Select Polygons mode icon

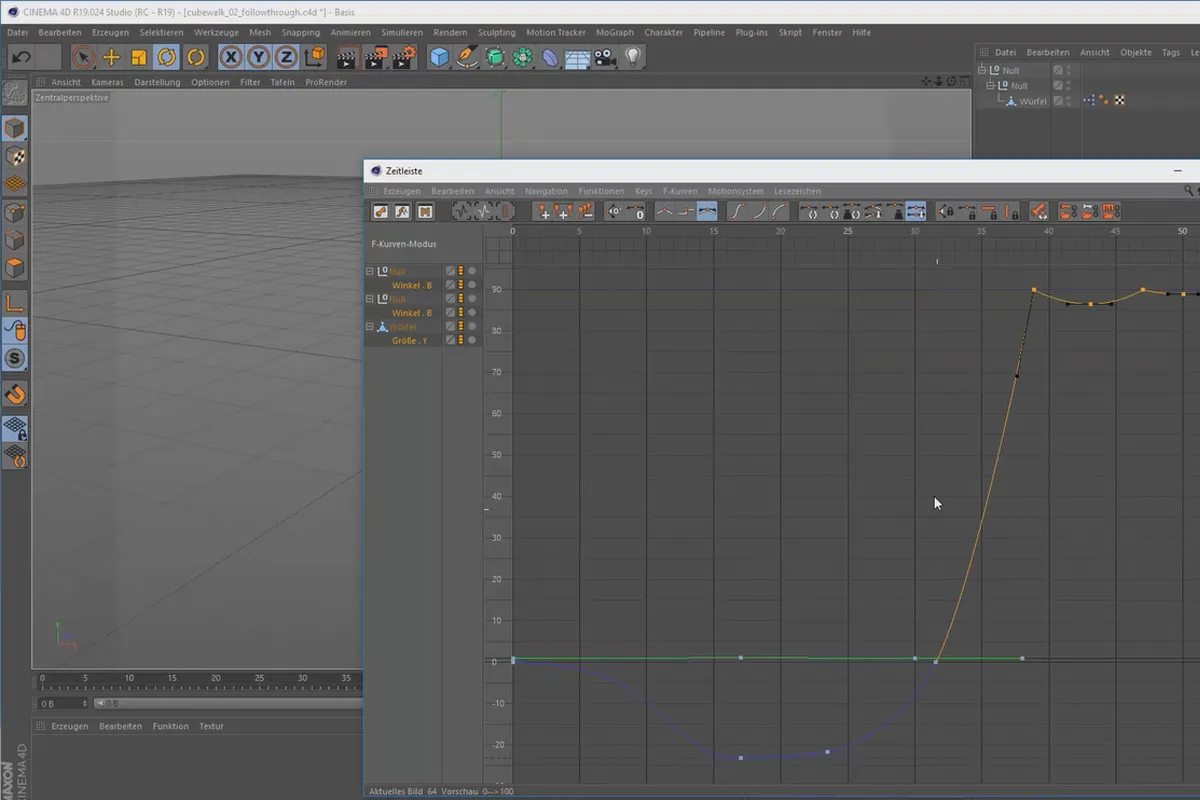pyautogui.click(x=15, y=268)
